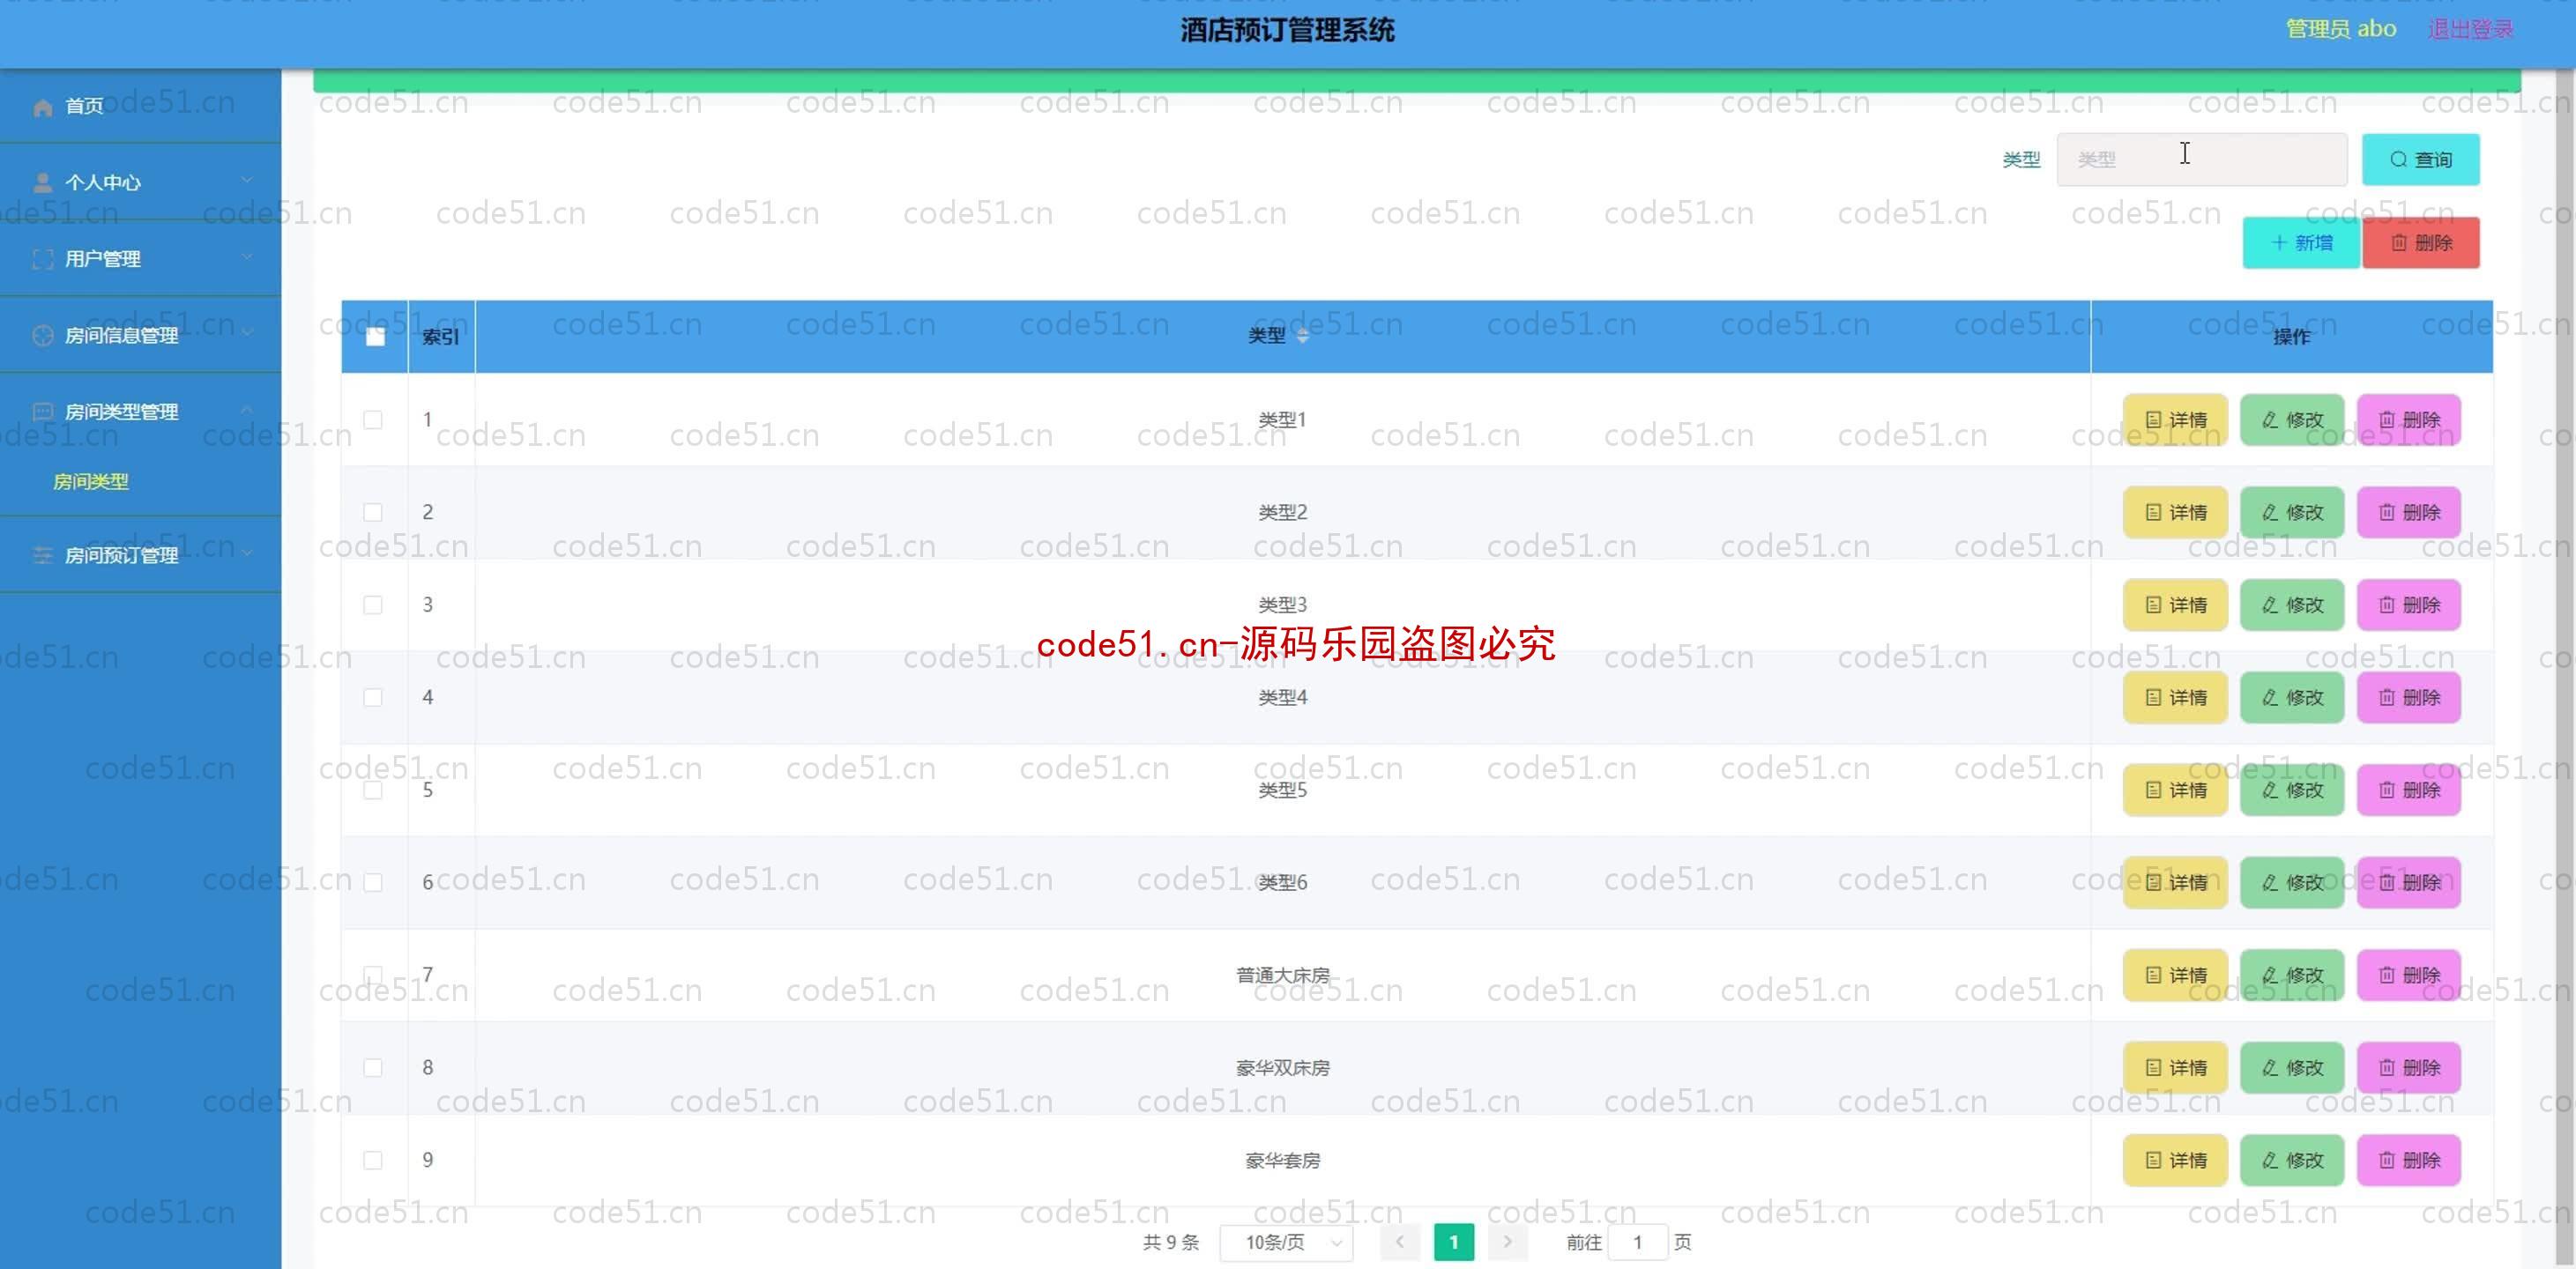
Task: View 详情 of 豪华套房
Action: pos(2175,1160)
